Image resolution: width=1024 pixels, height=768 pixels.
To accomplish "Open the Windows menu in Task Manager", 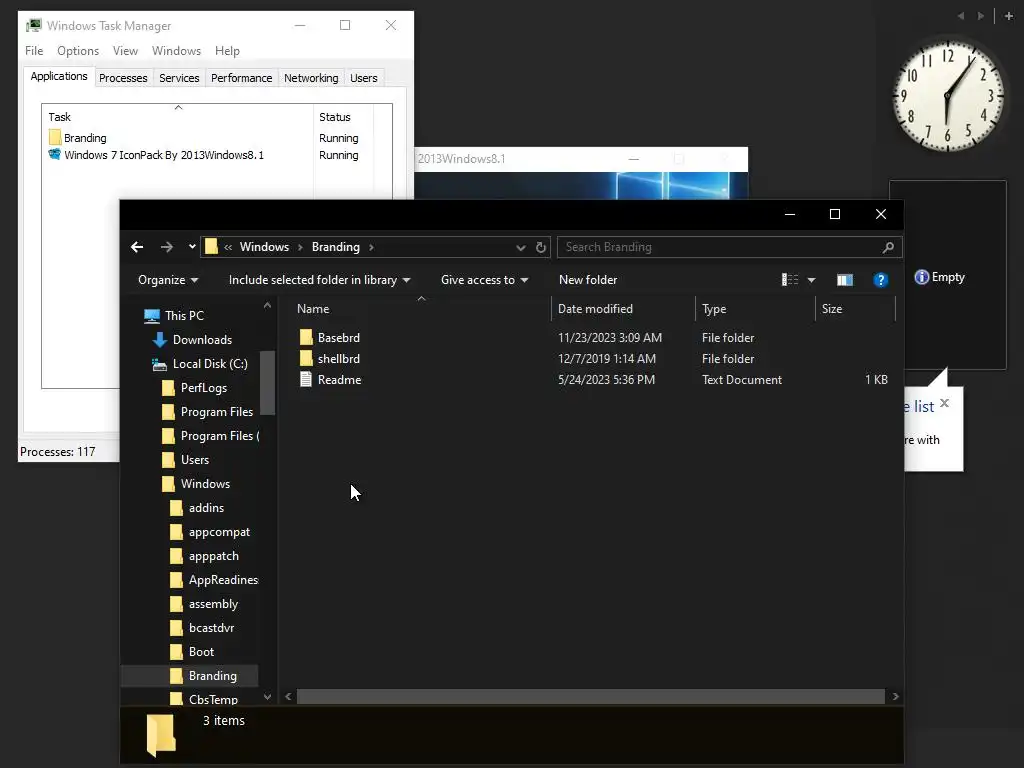I will [176, 51].
